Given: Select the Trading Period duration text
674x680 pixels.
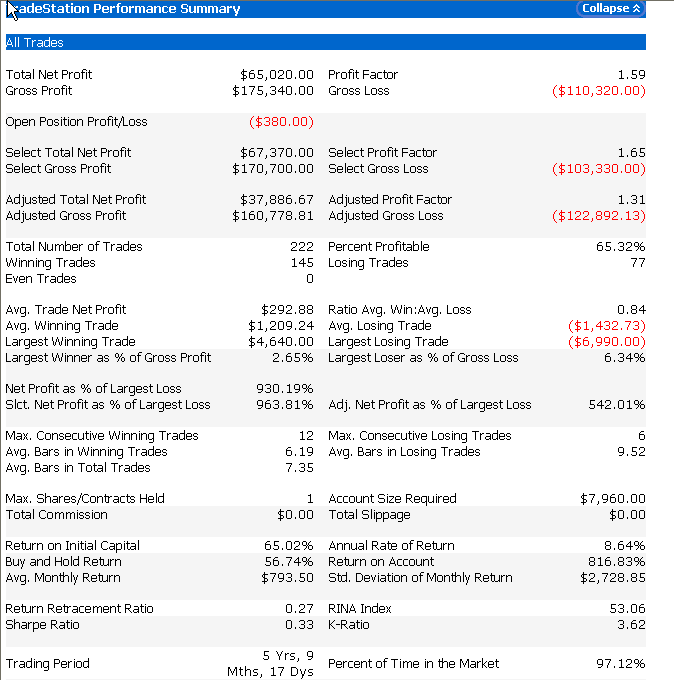Looking at the screenshot, I should click(x=270, y=664).
